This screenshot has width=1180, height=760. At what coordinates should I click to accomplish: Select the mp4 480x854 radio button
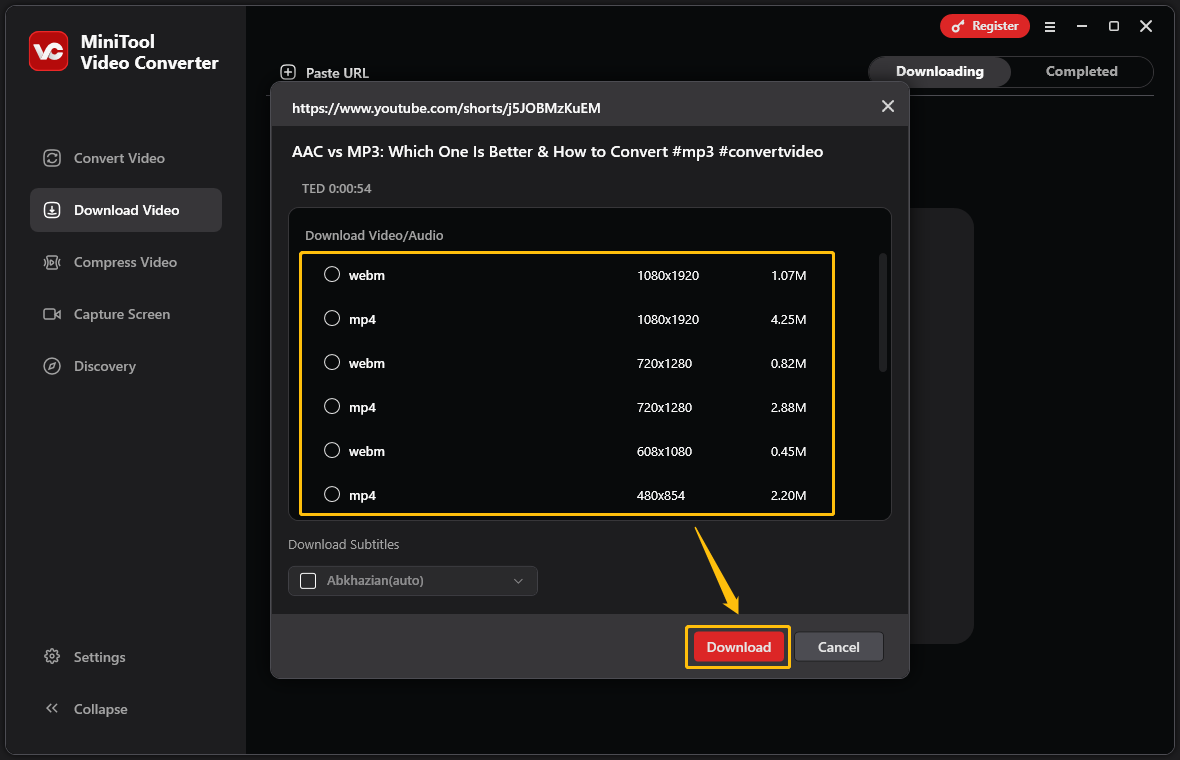click(332, 494)
